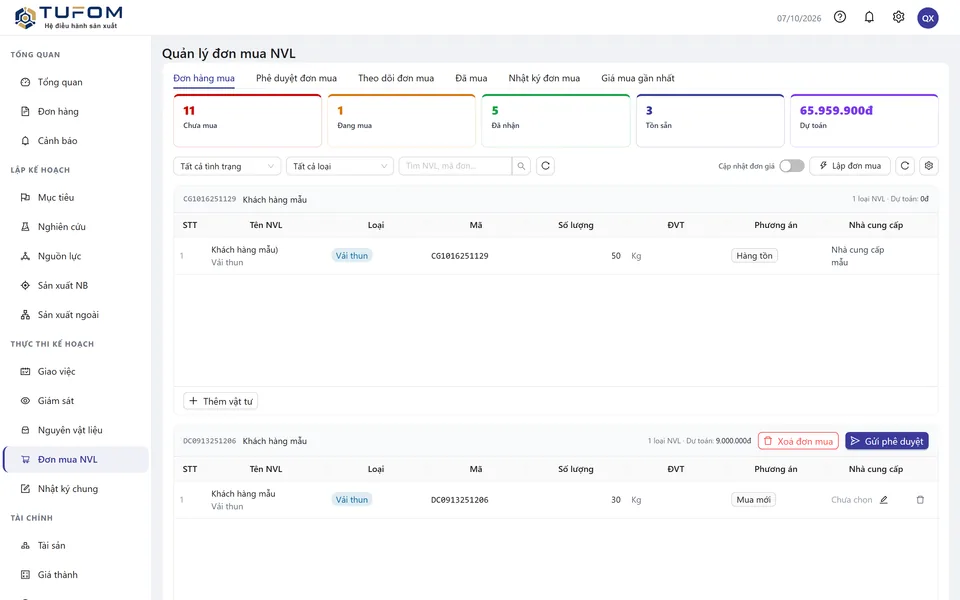
Task: Click the Lập đơn mua button
Action: [850, 166]
